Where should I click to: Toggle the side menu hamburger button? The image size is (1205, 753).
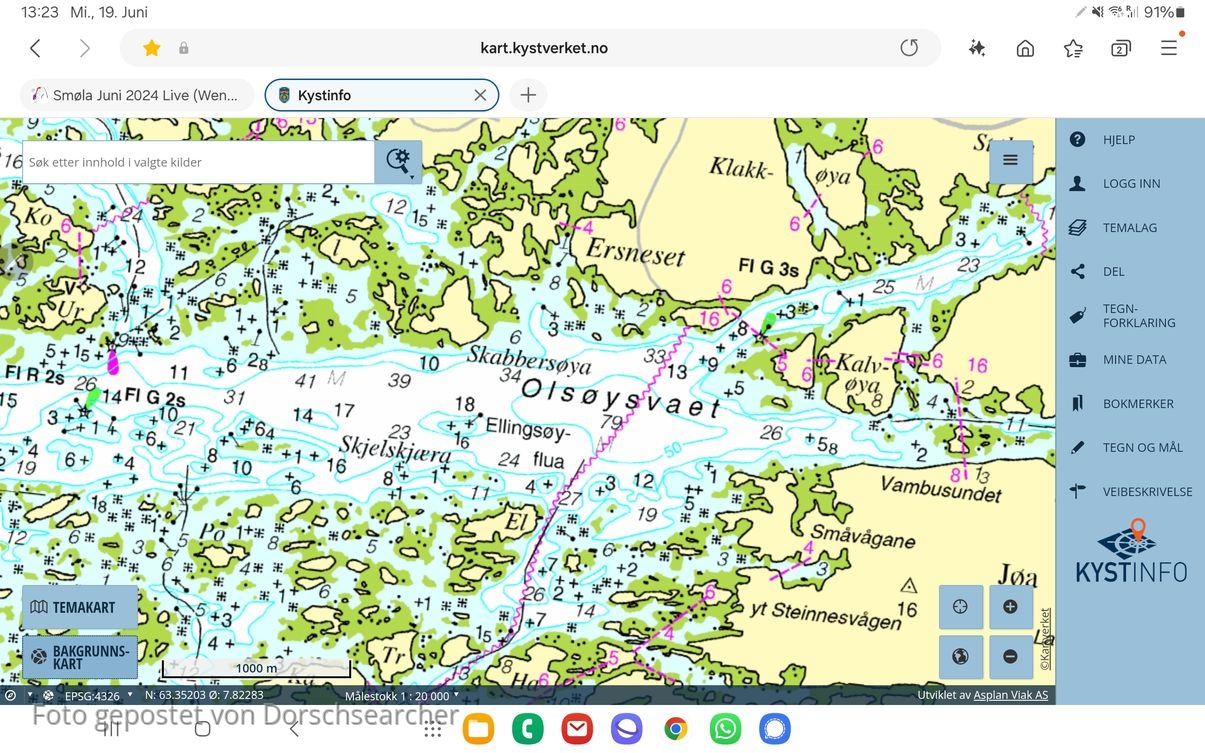pyautogui.click(x=1010, y=160)
